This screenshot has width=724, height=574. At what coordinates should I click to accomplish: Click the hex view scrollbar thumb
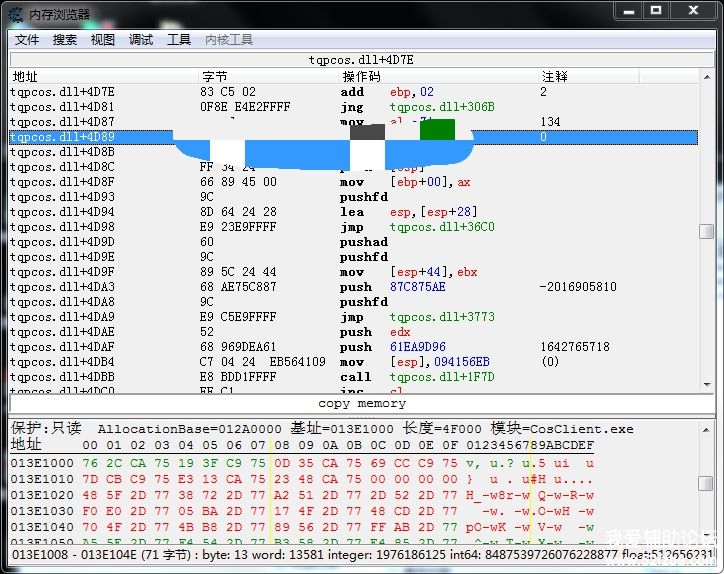tap(706, 483)
